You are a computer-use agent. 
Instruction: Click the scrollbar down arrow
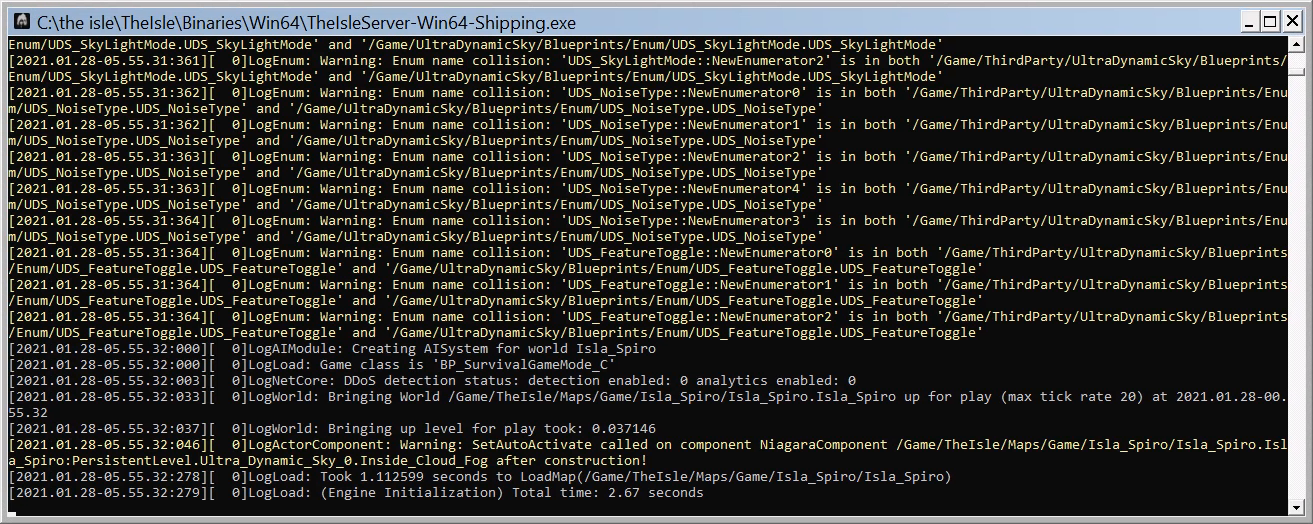pyautogui.click(x=1296, y=508)
